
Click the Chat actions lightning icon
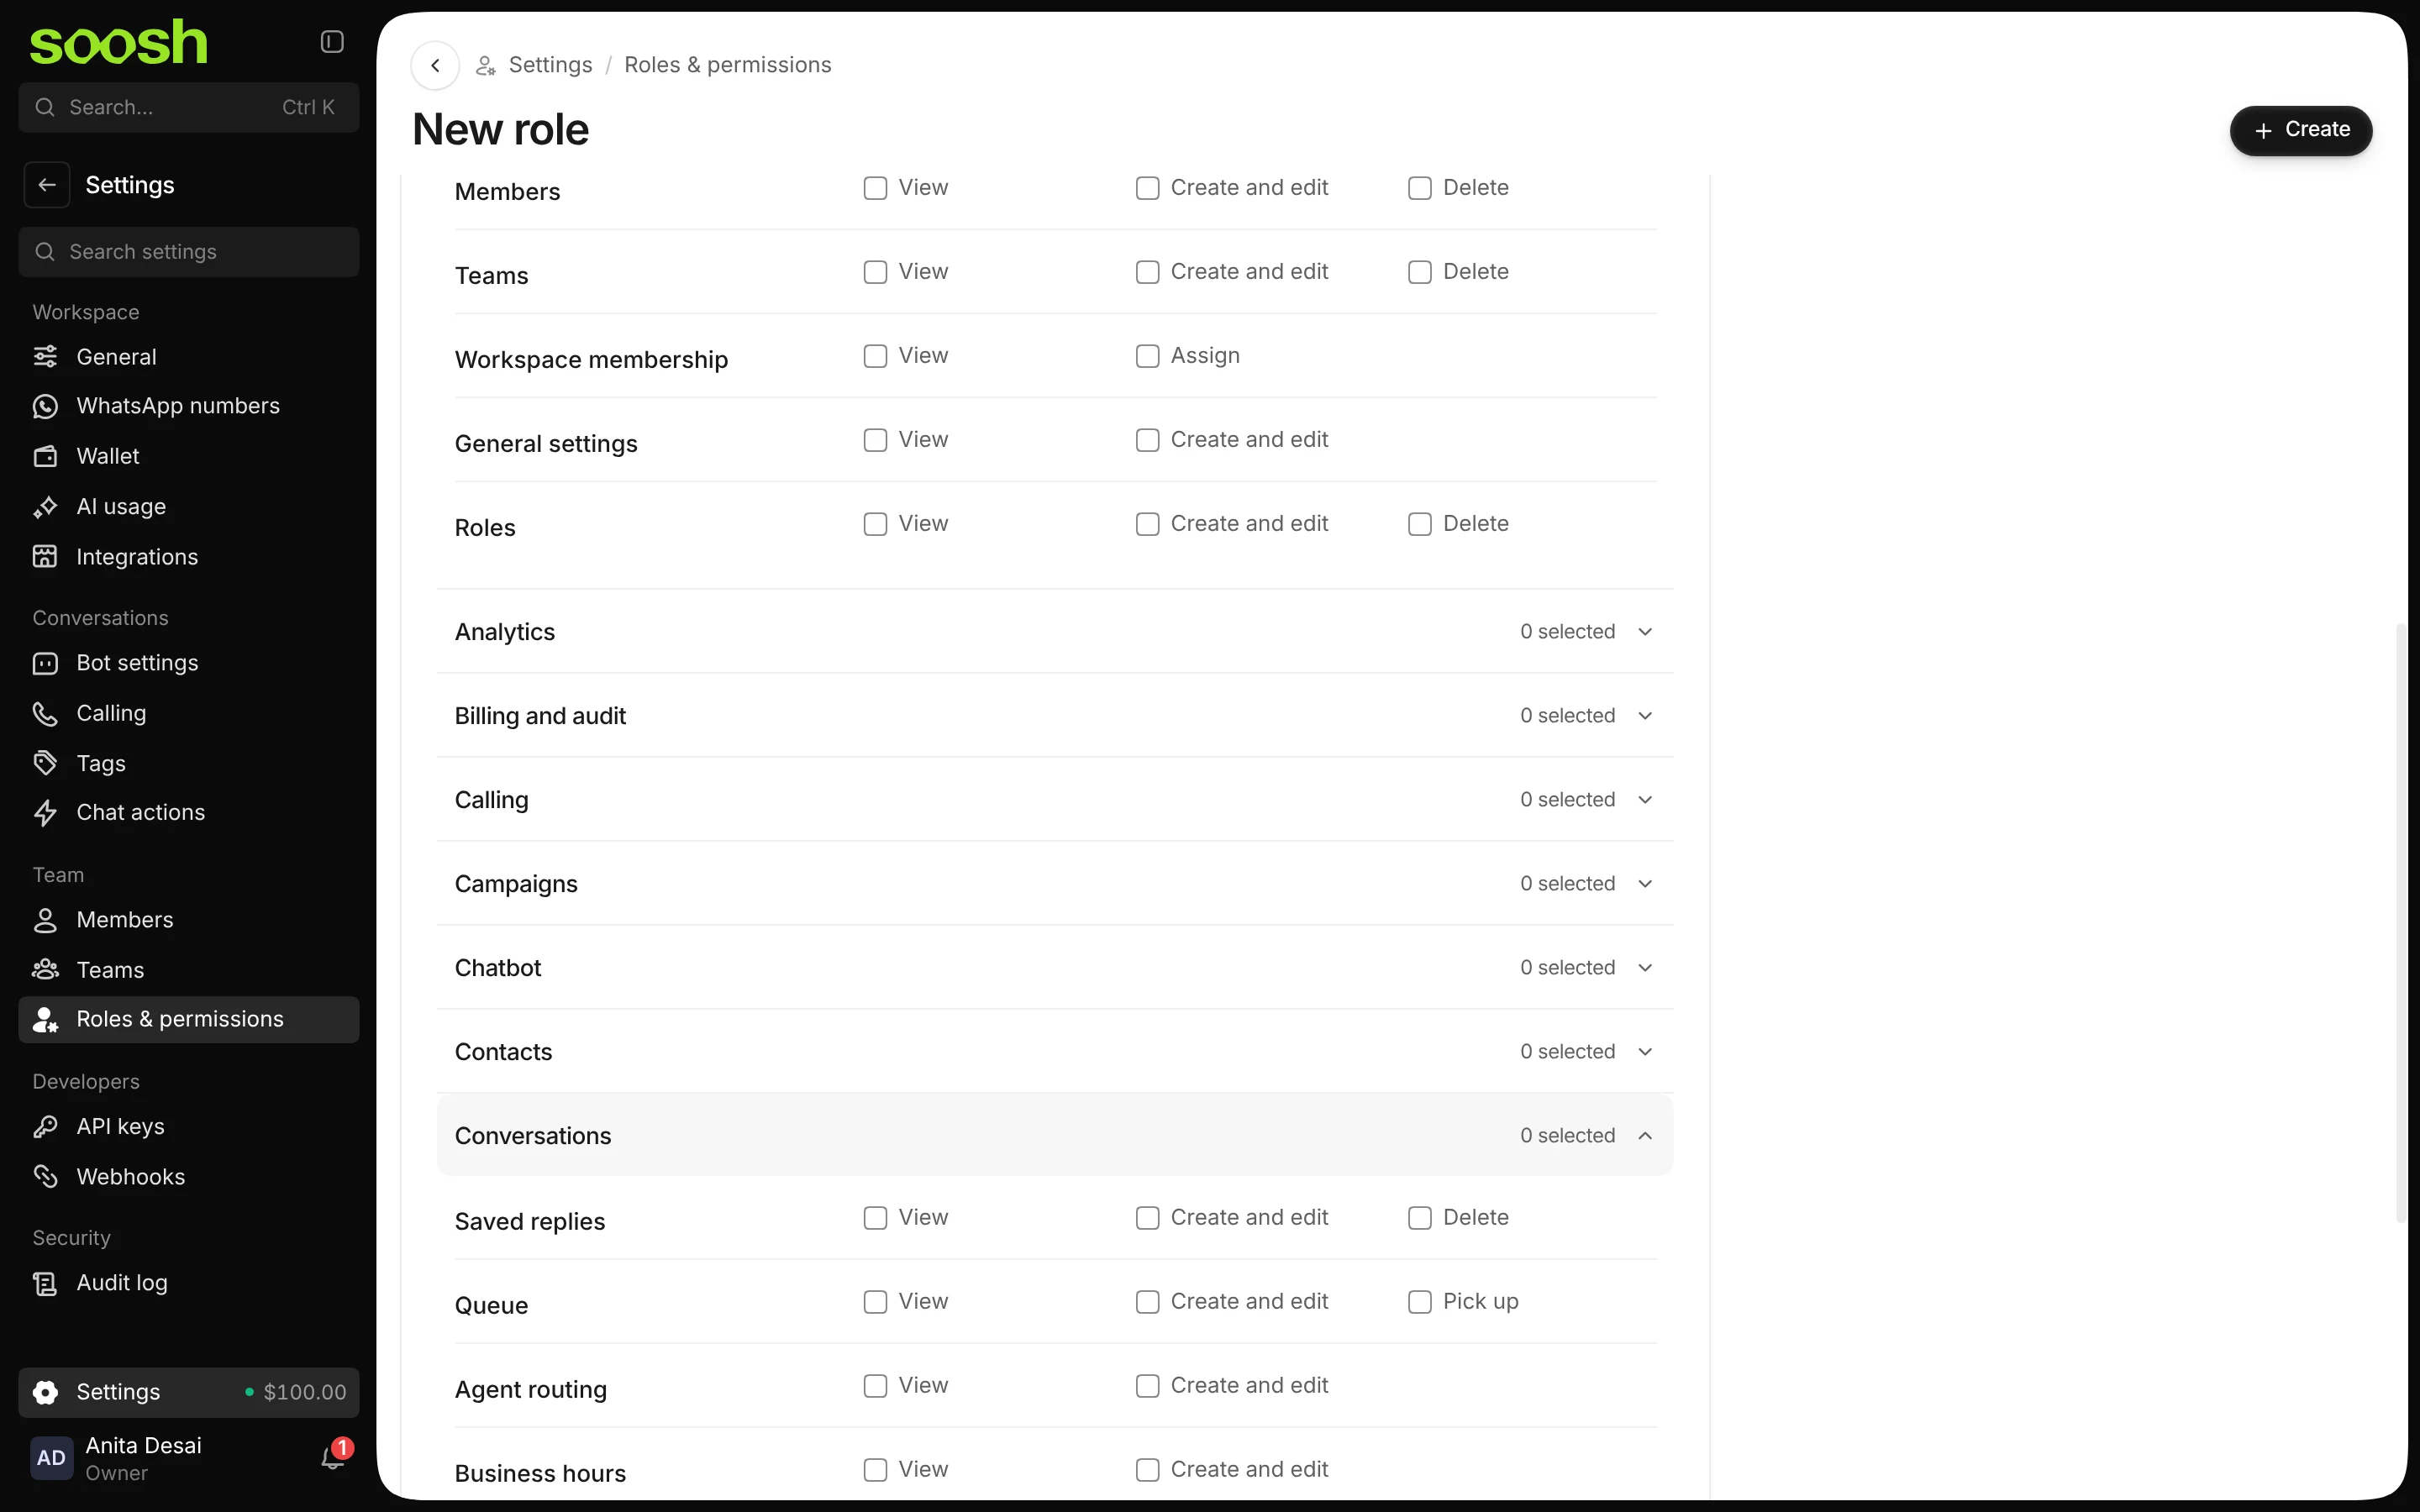point(45,813)
